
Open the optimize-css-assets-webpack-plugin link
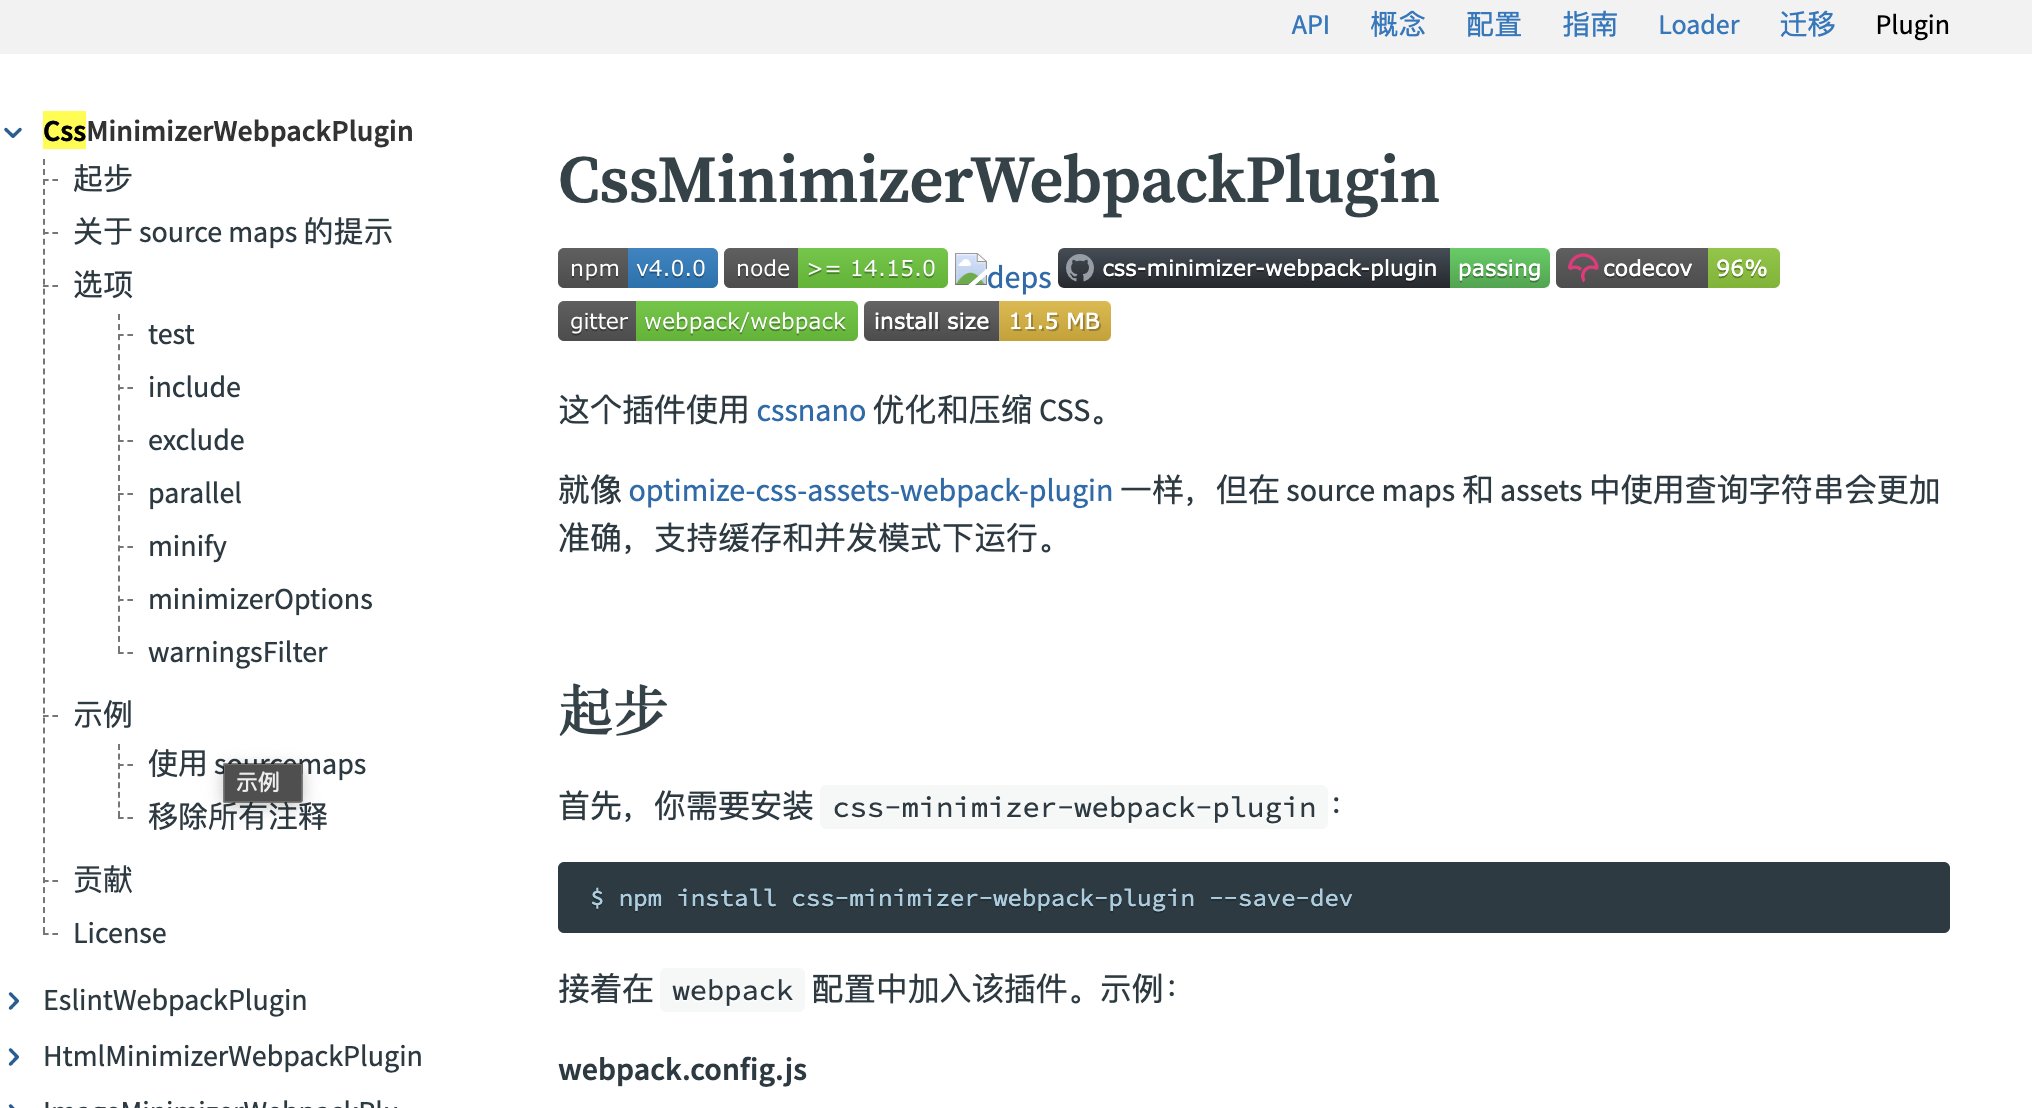[x=870, y=491]
